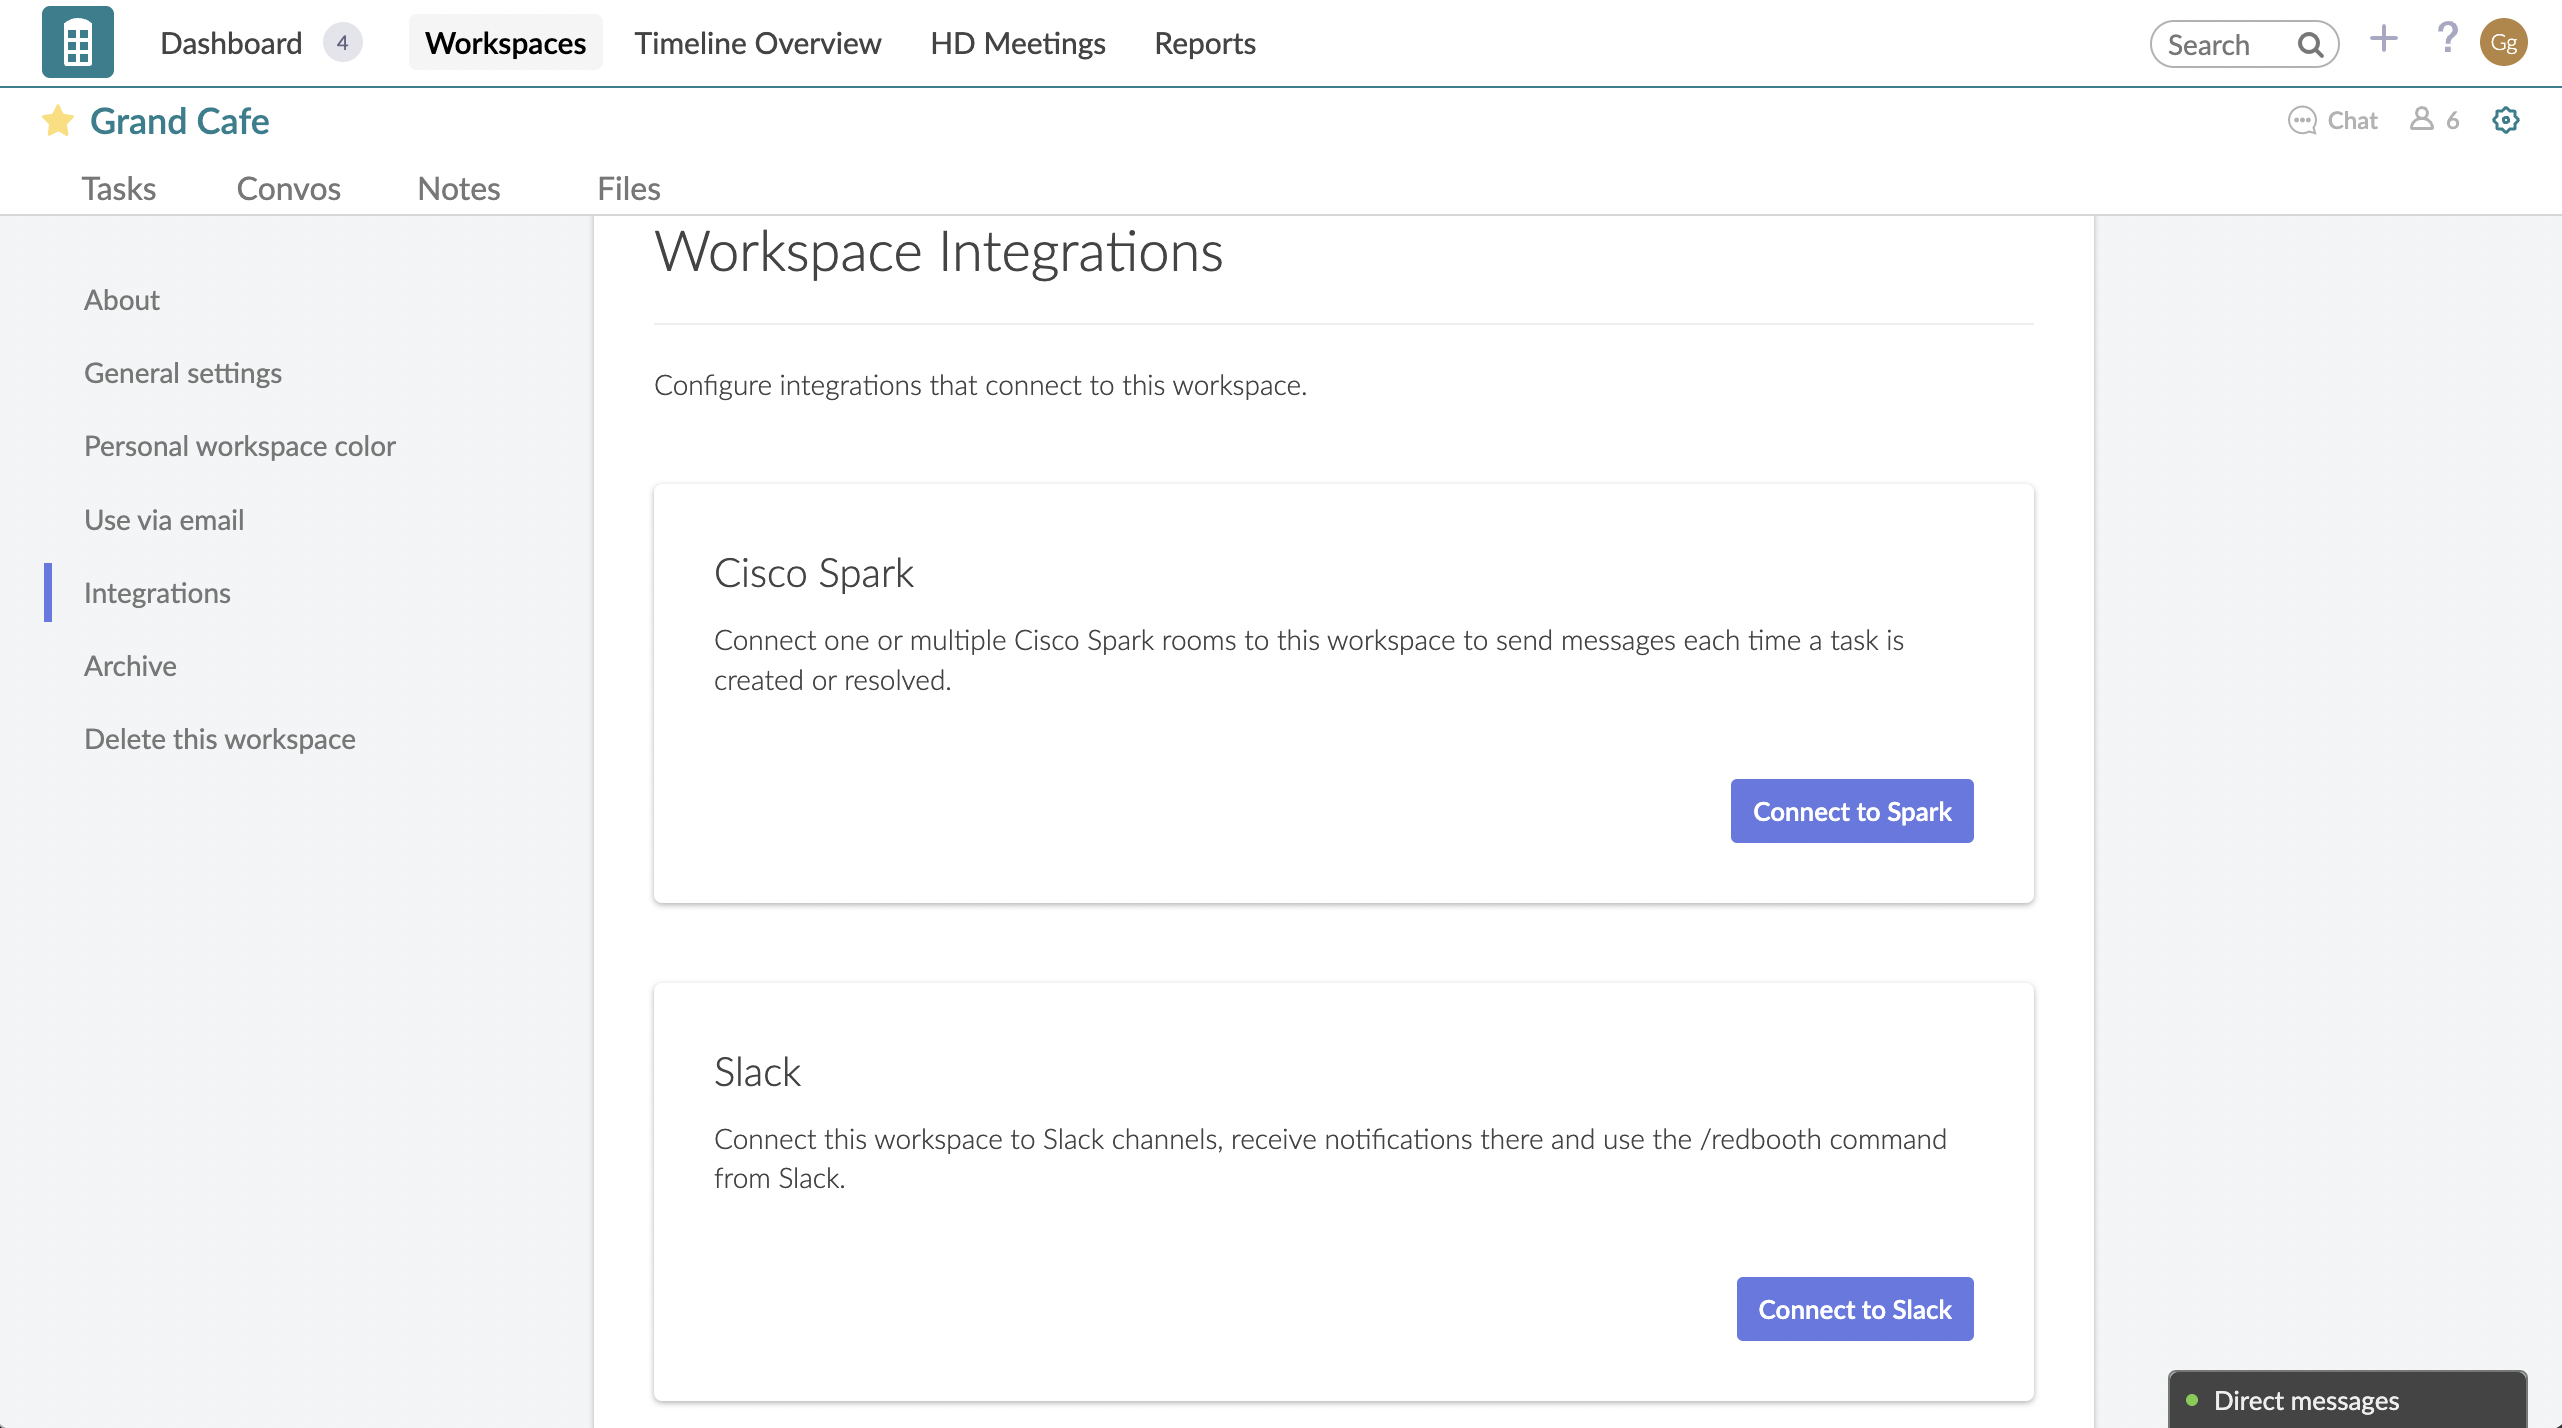Click the green Direct messages status dot

click(2192, 1400)
